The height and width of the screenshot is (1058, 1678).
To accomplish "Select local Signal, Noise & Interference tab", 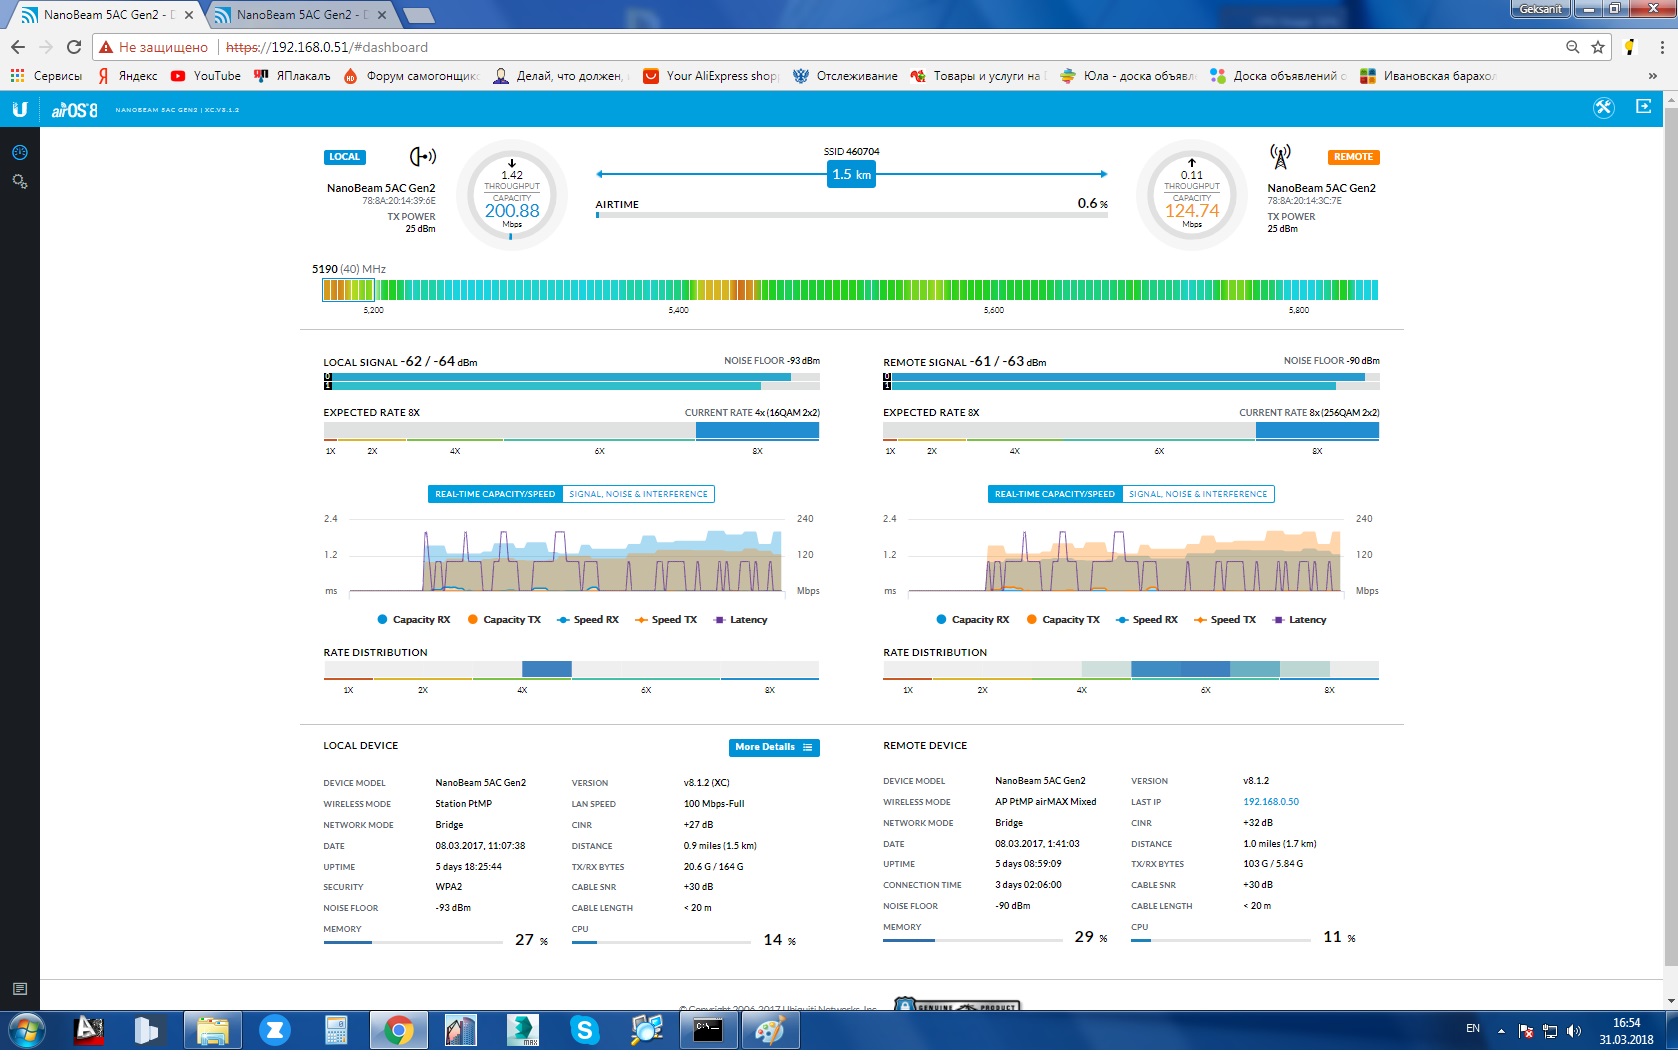I will (x=639, y=494).
